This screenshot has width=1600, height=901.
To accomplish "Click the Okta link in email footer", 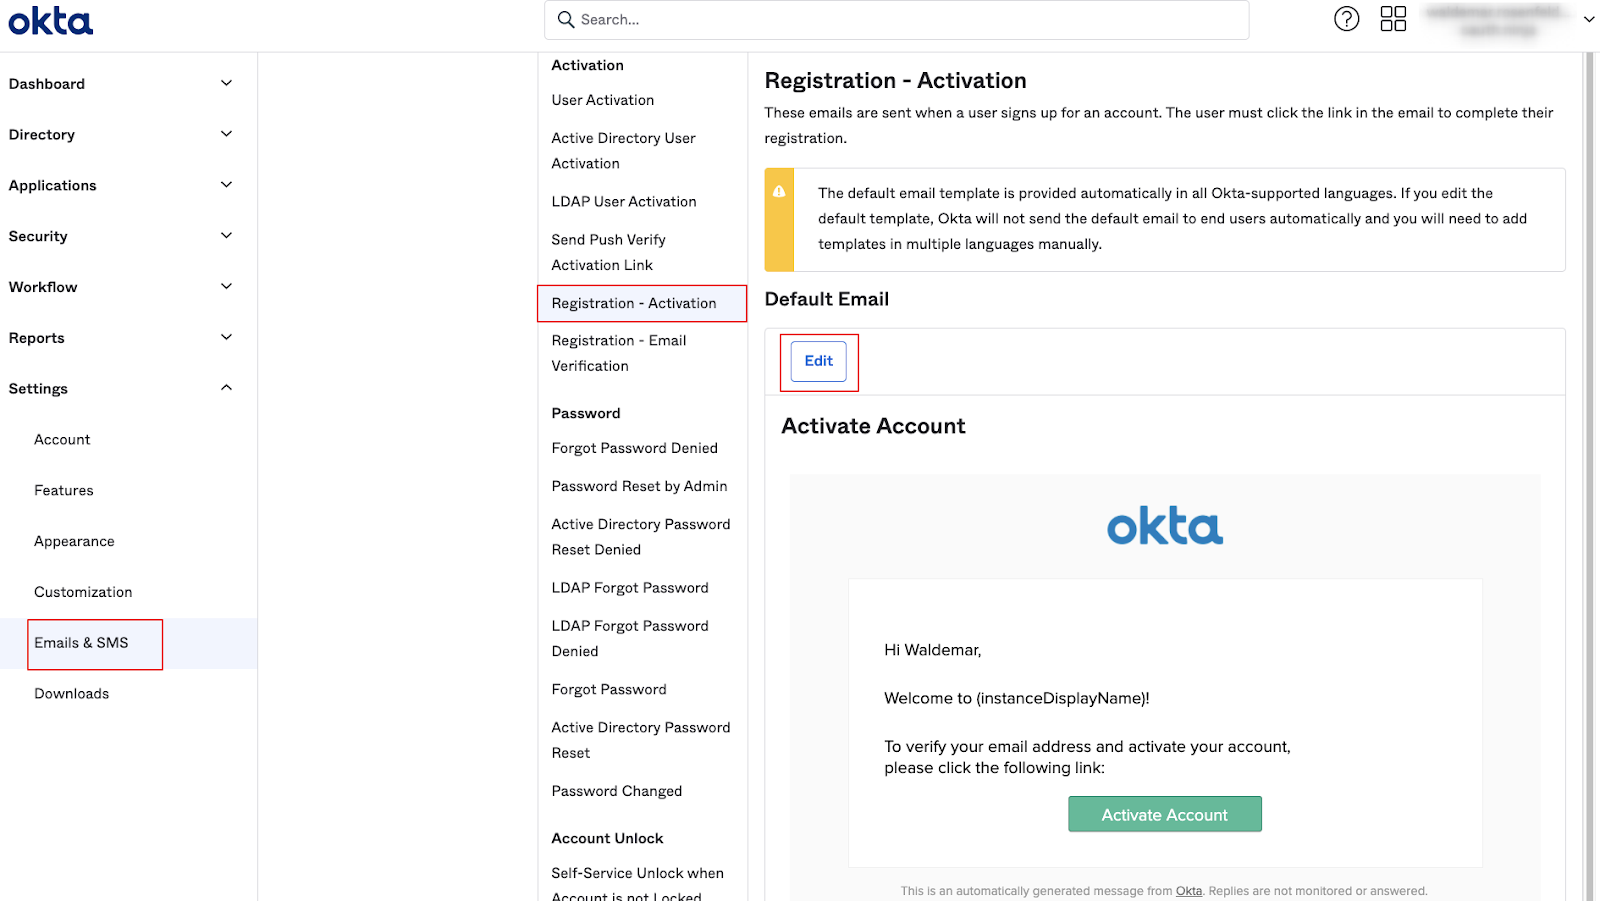I will pyautogui.click(x=1189, y=891).
